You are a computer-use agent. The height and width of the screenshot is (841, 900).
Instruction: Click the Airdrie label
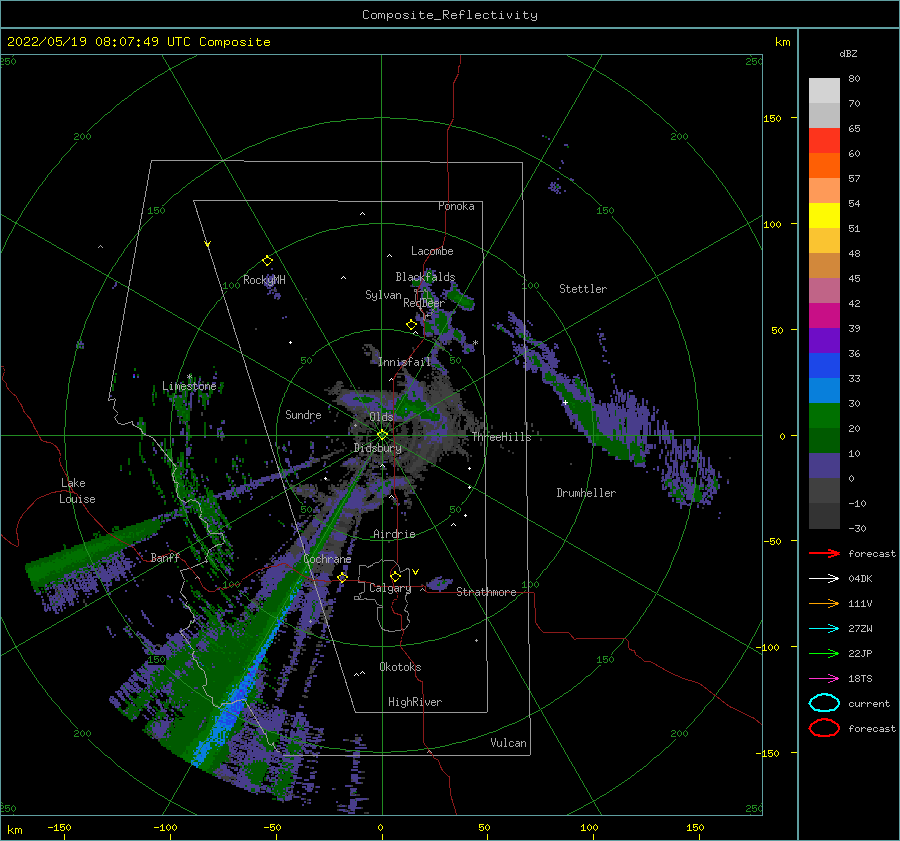394,534
